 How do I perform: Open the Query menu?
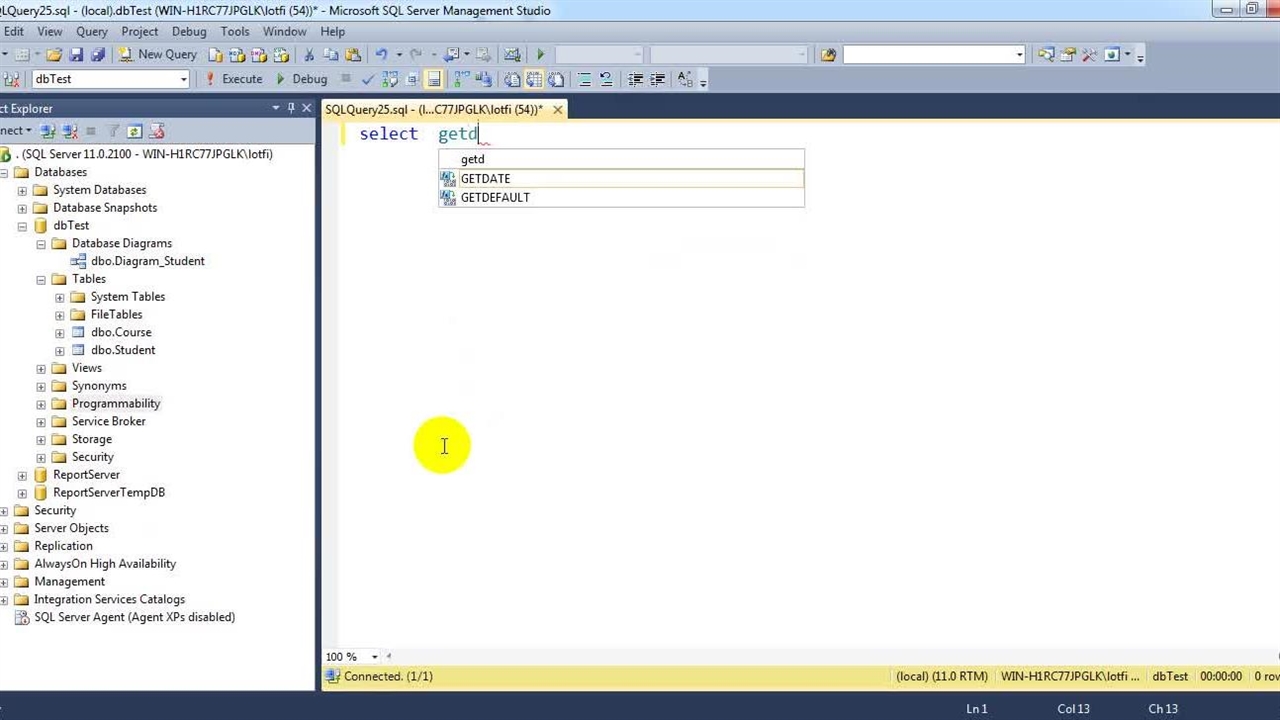coord(91,31)
